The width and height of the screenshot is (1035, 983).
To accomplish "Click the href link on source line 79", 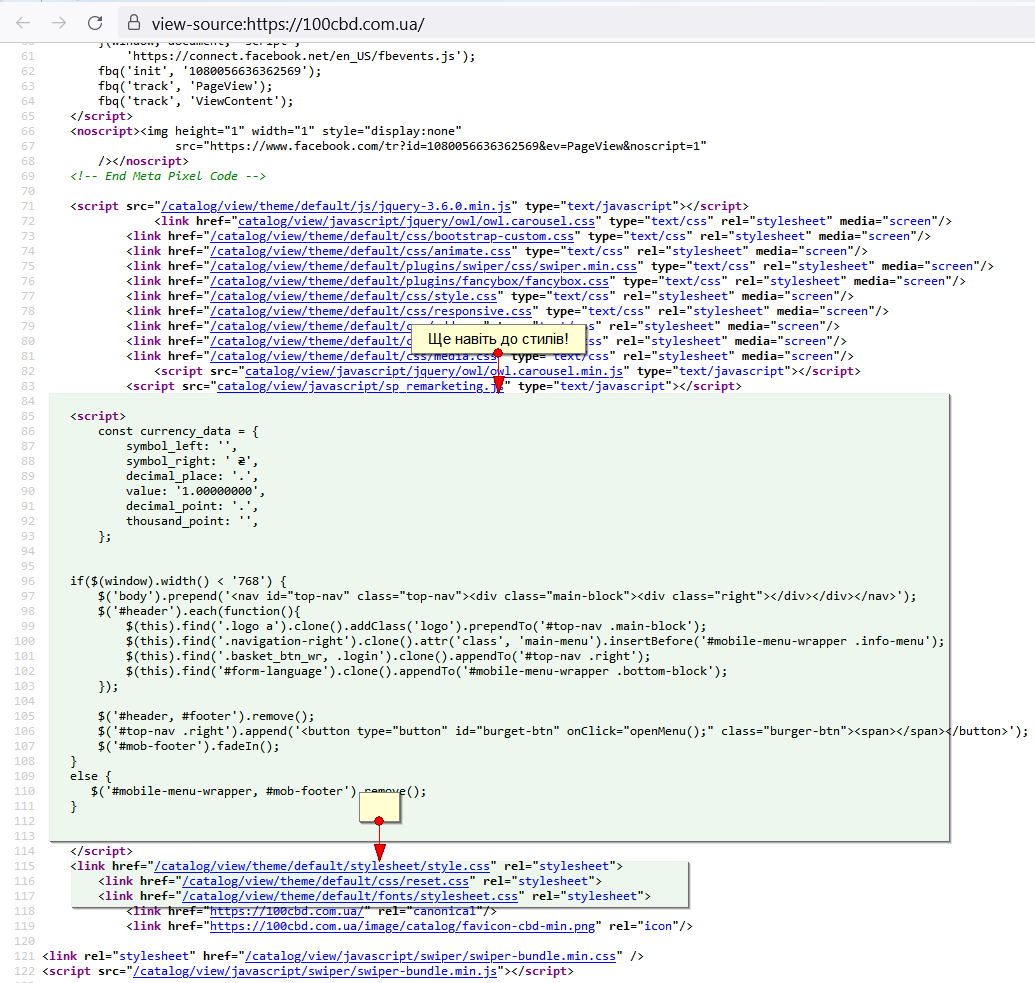I will click(x=311, y=326).
